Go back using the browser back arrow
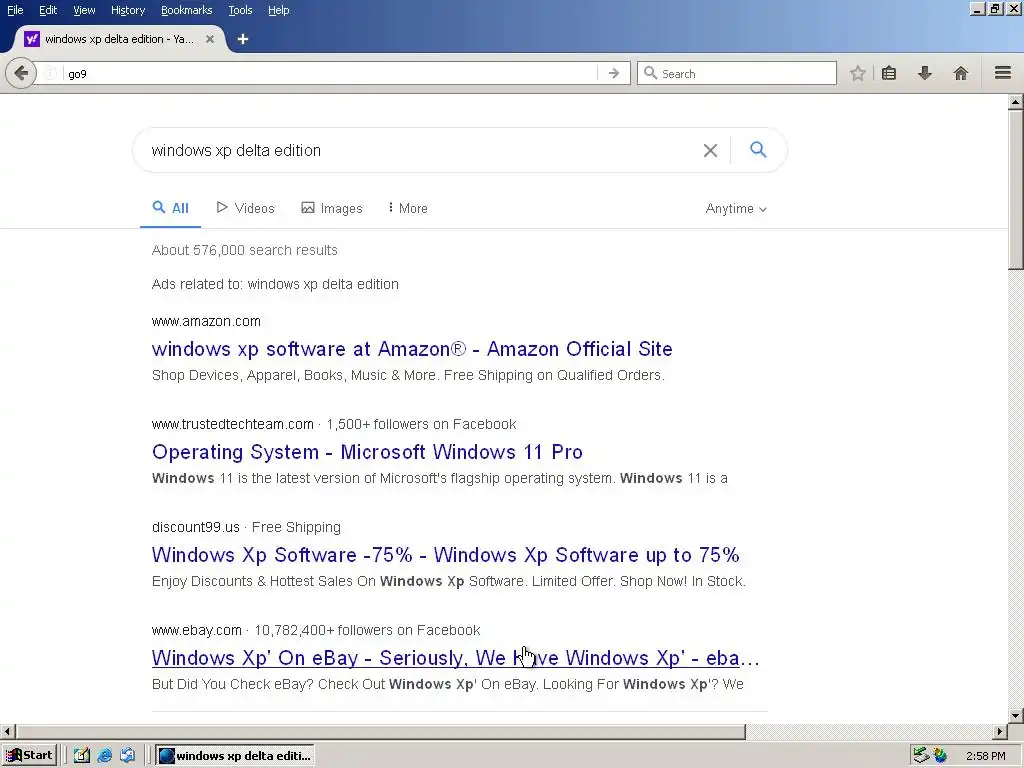Viewport: 1024px width, 768px height. pos(21,73)
